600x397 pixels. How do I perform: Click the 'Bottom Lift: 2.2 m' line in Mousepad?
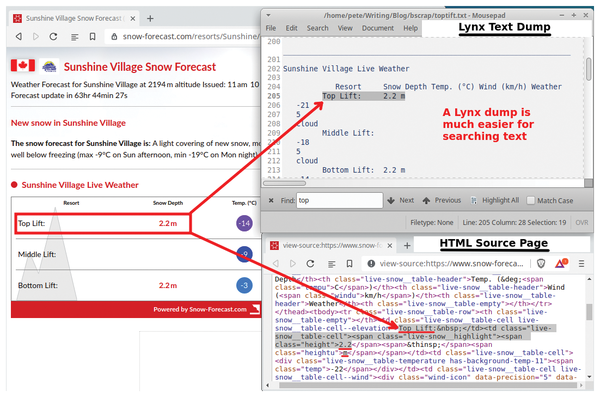click(363, 170)
